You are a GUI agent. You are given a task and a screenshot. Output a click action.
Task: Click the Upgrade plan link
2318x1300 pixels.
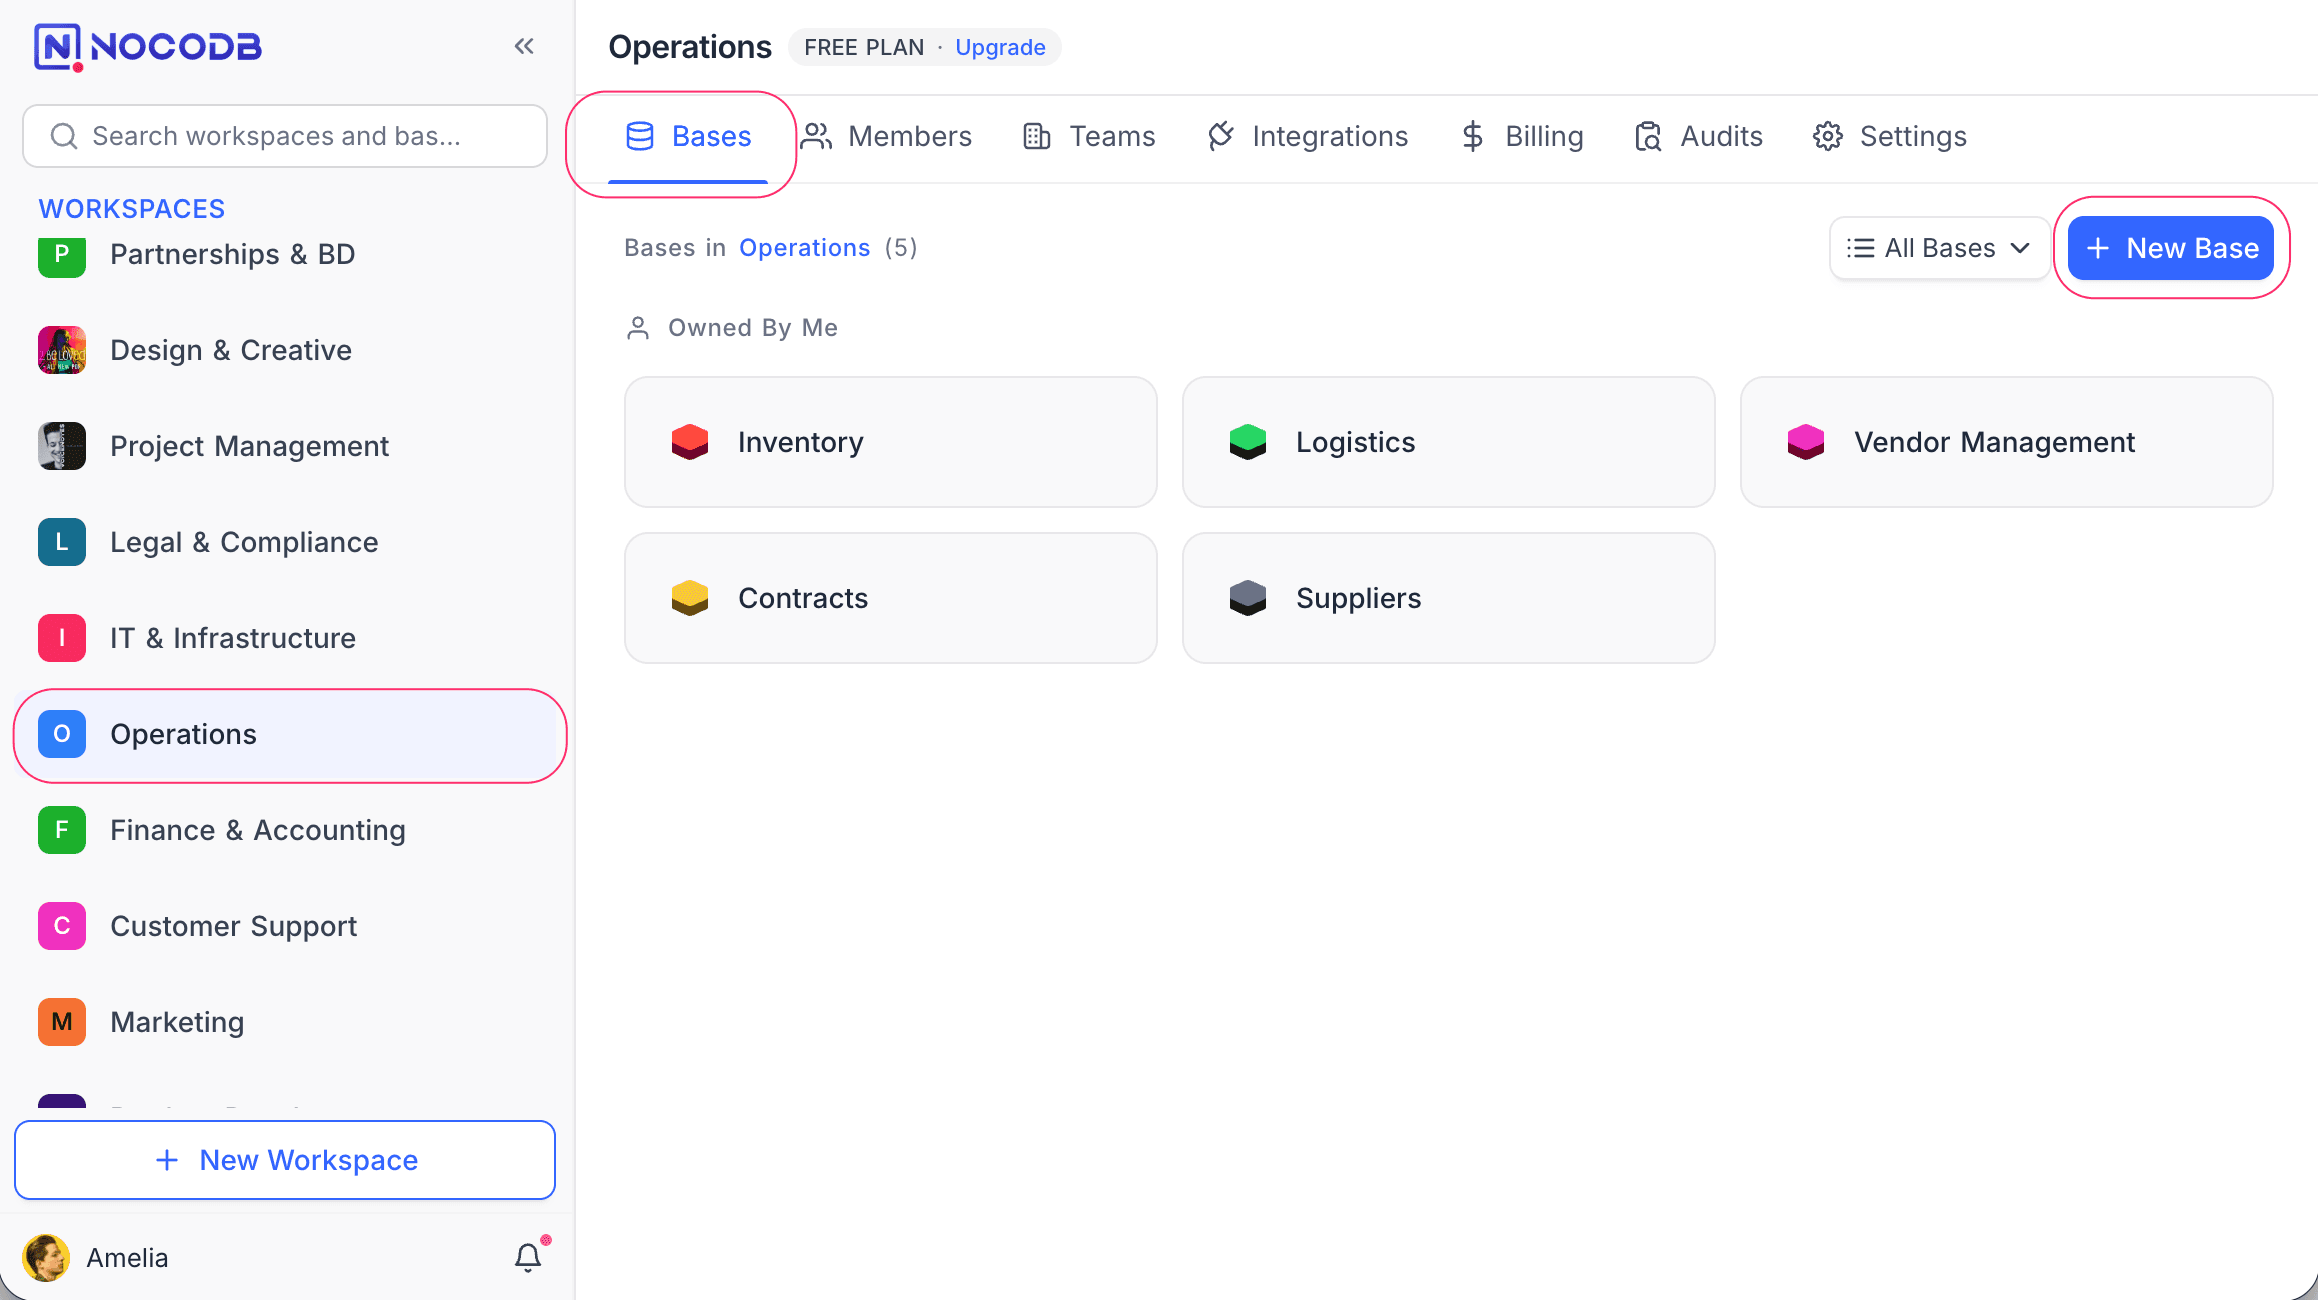click(1000, 47)
